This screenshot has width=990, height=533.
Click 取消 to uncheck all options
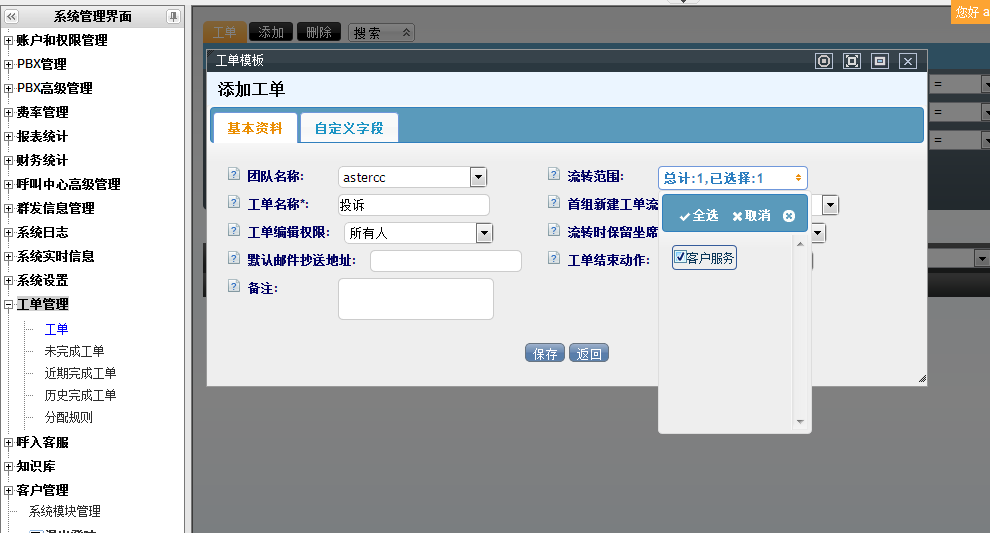point(751,216)
